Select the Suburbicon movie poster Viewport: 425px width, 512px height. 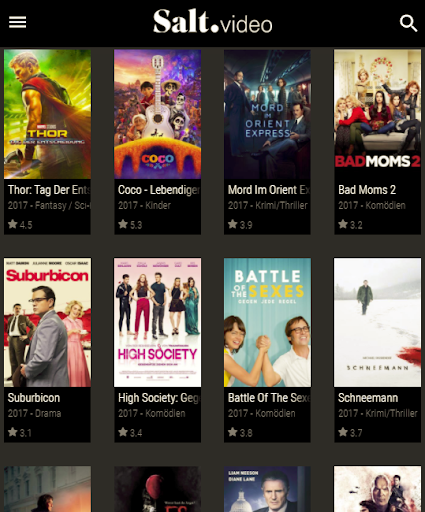[x=47, y=322]
